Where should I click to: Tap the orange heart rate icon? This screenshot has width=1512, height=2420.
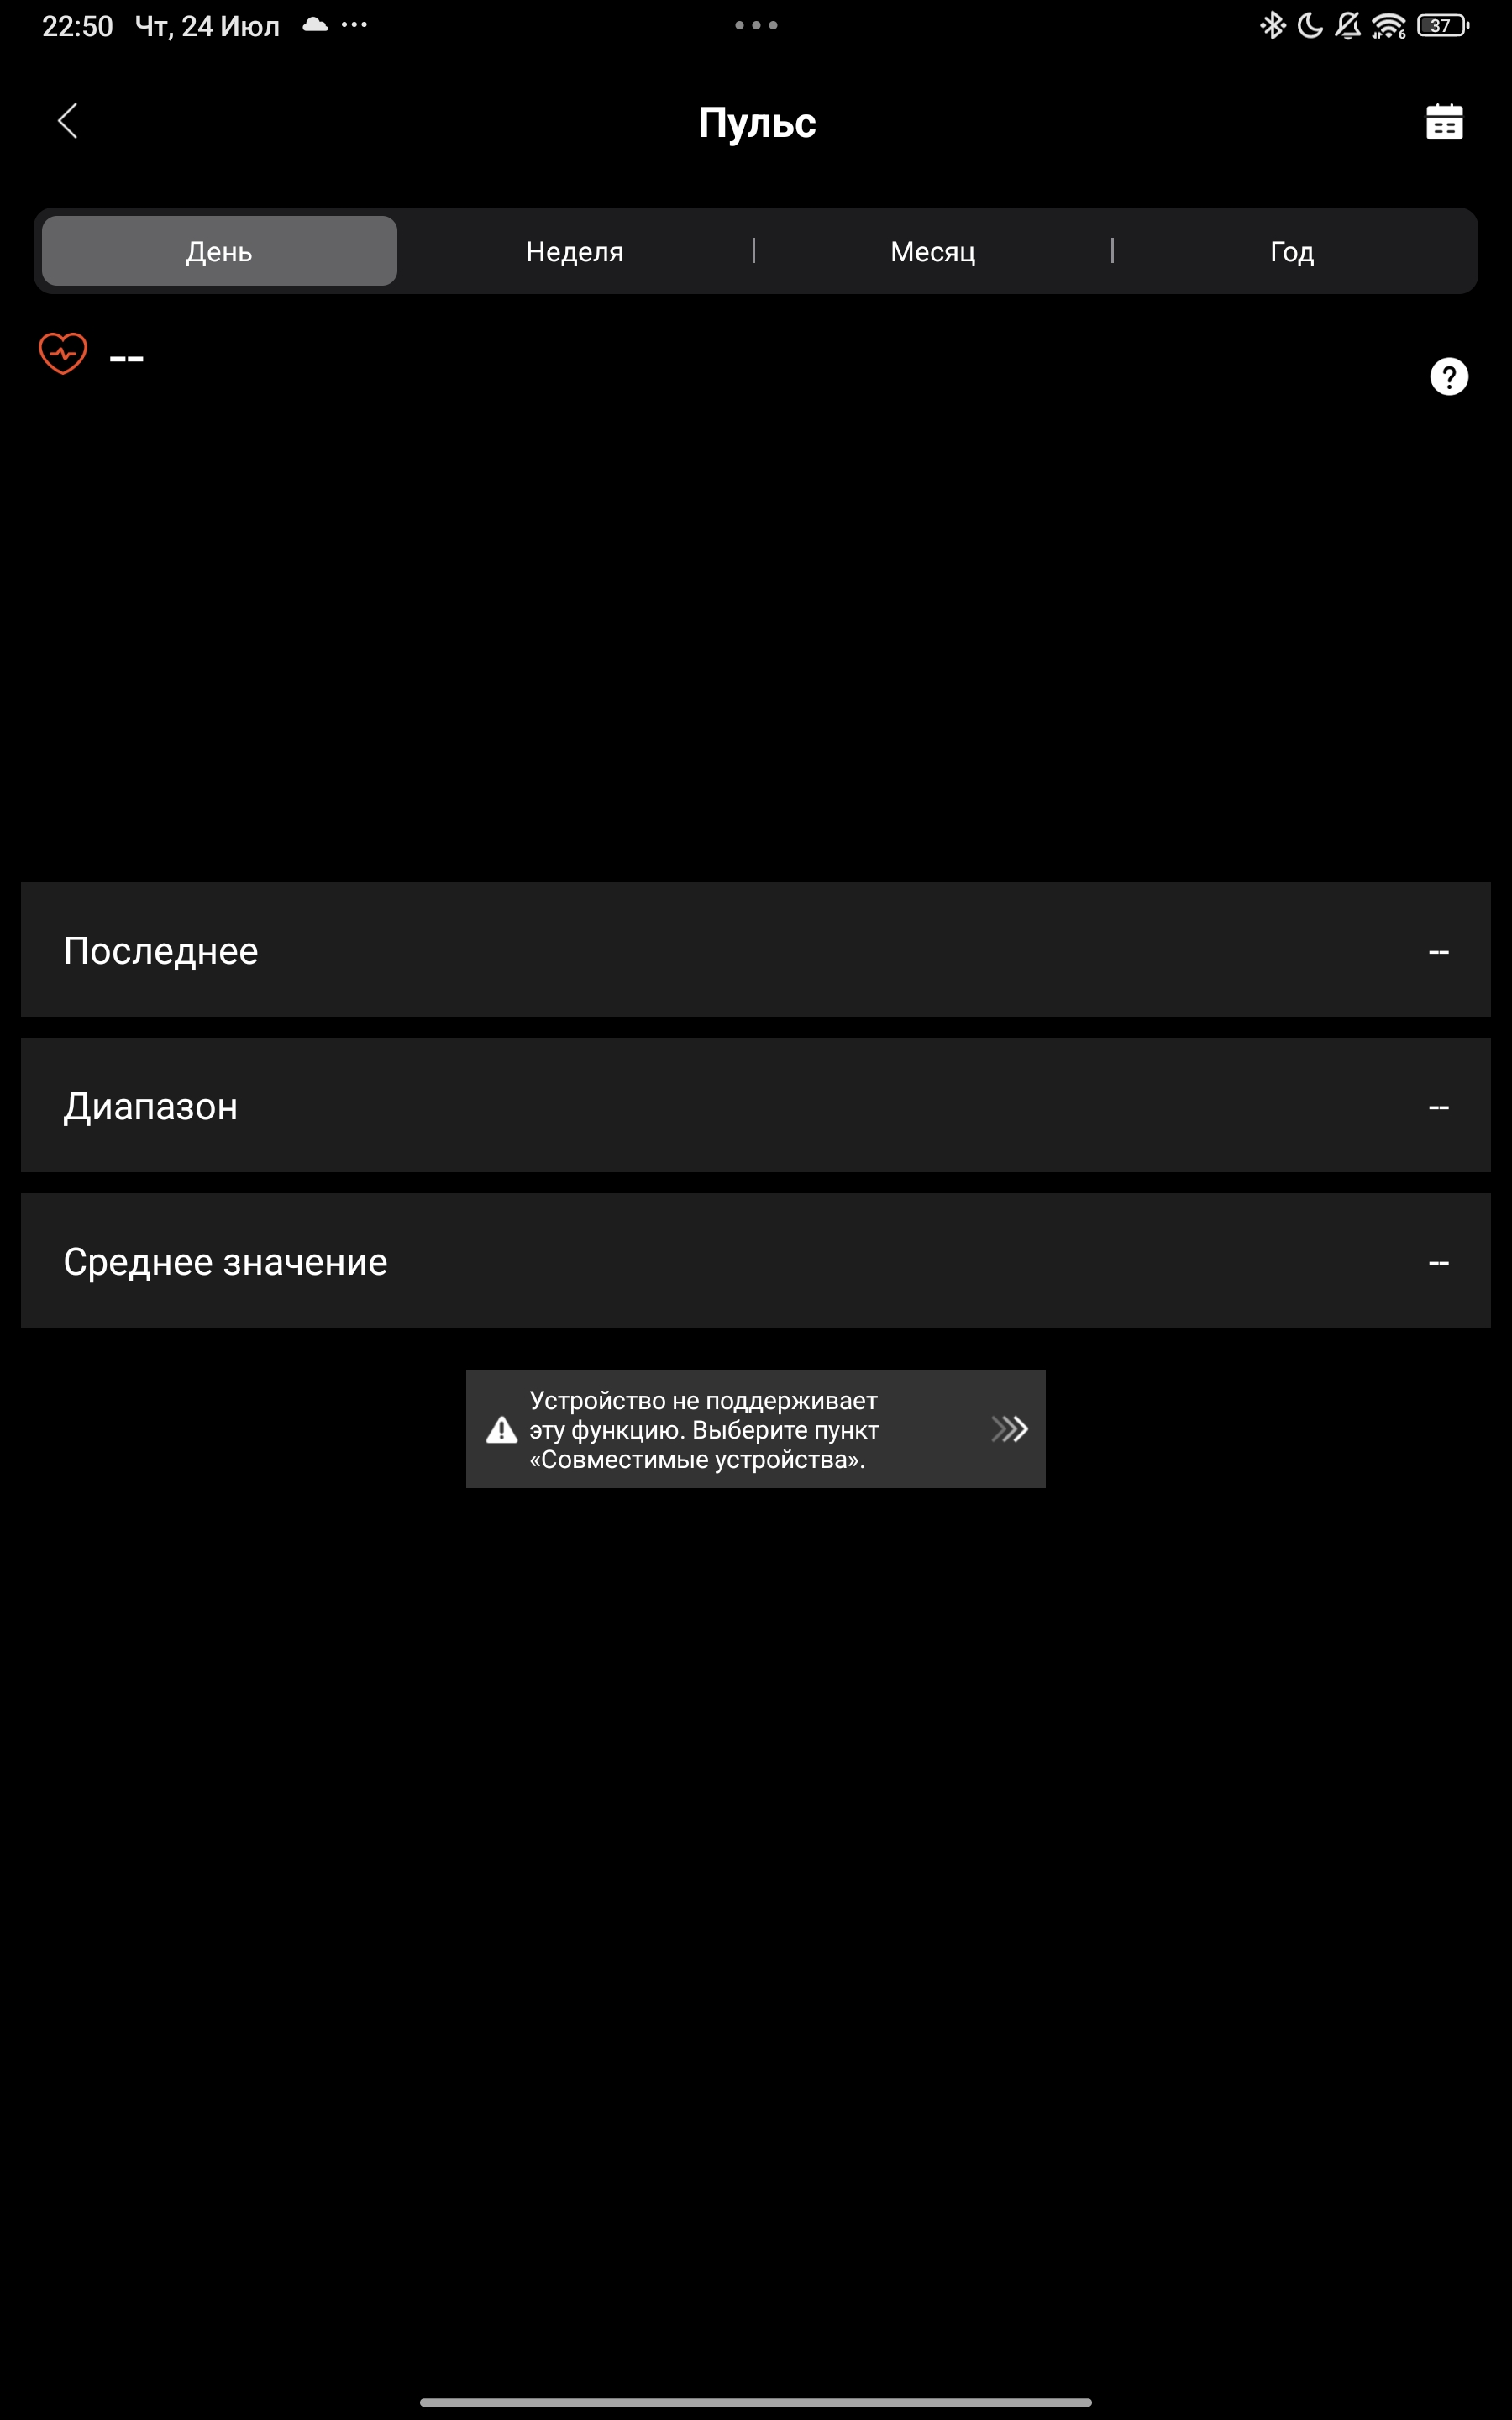point(63,353)
